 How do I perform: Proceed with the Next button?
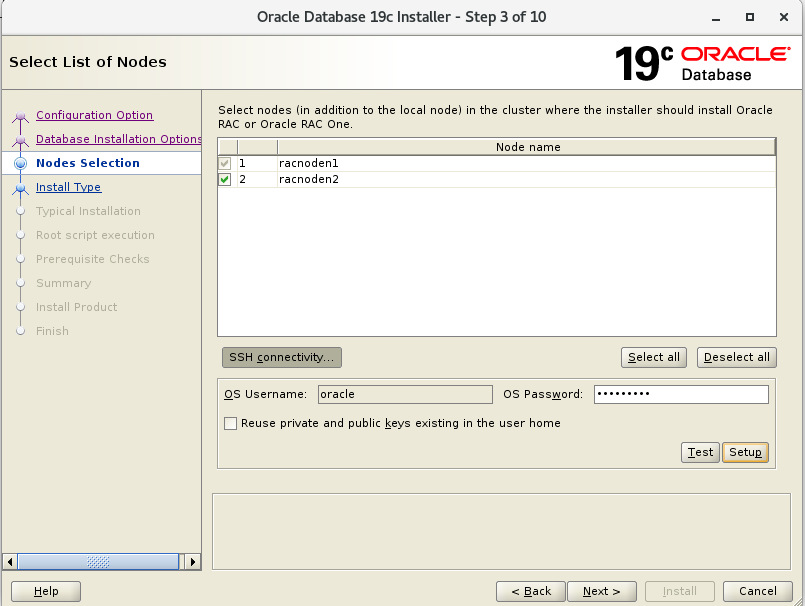click(x=602, y=592)
